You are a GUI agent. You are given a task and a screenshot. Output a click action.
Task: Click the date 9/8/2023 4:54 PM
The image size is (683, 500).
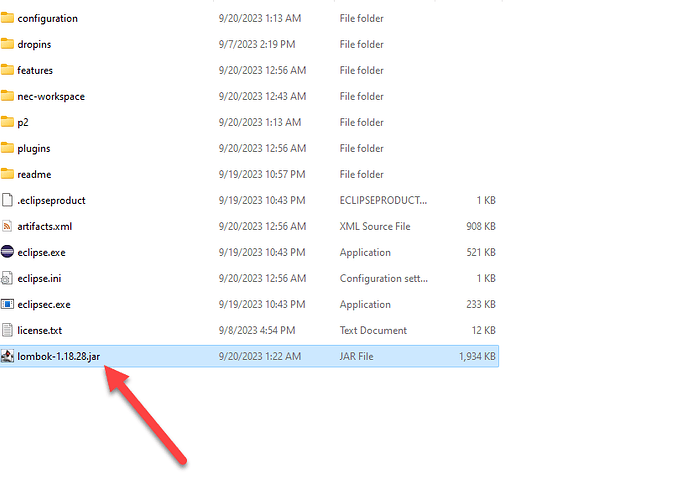coord(257,330)
